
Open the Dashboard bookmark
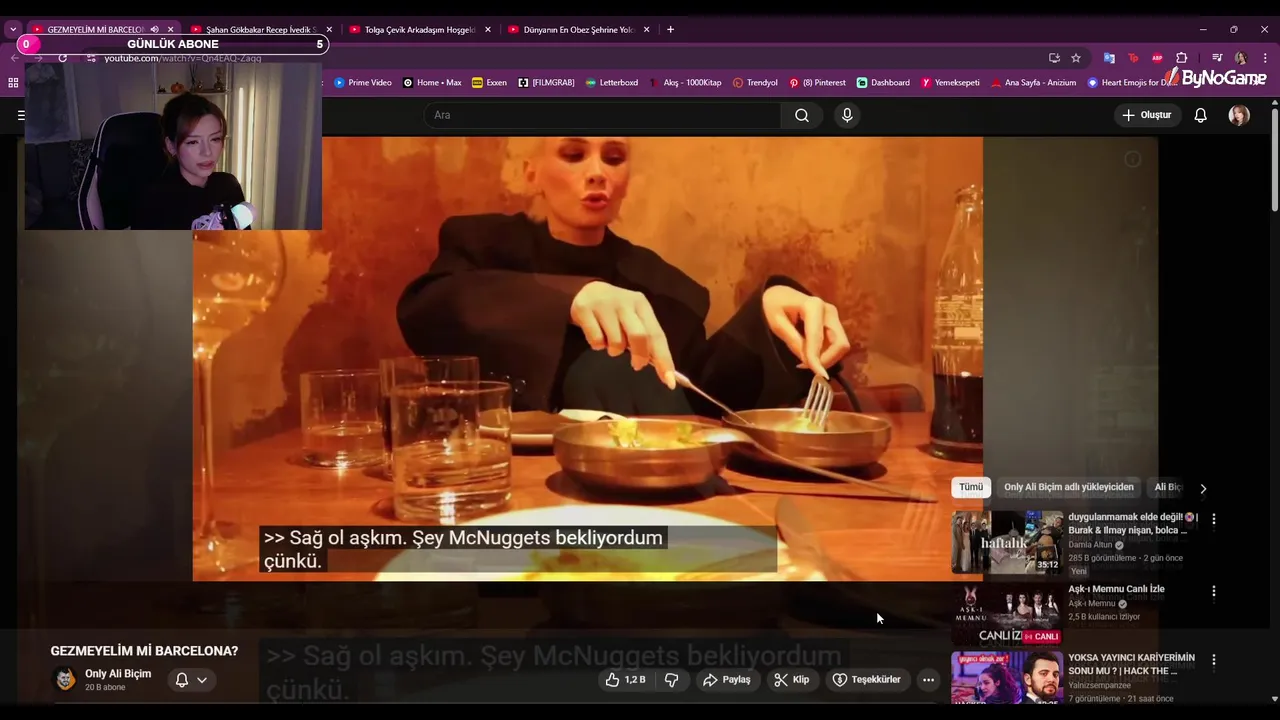click(883, 83)
